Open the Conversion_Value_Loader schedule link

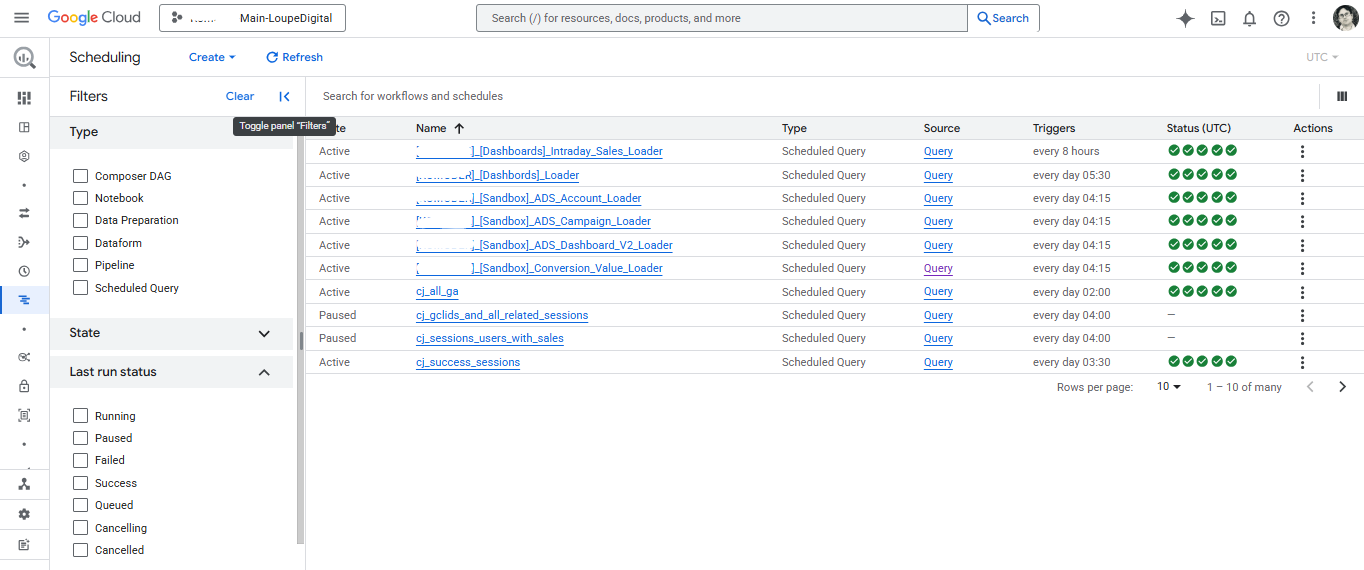click(539, 268)
